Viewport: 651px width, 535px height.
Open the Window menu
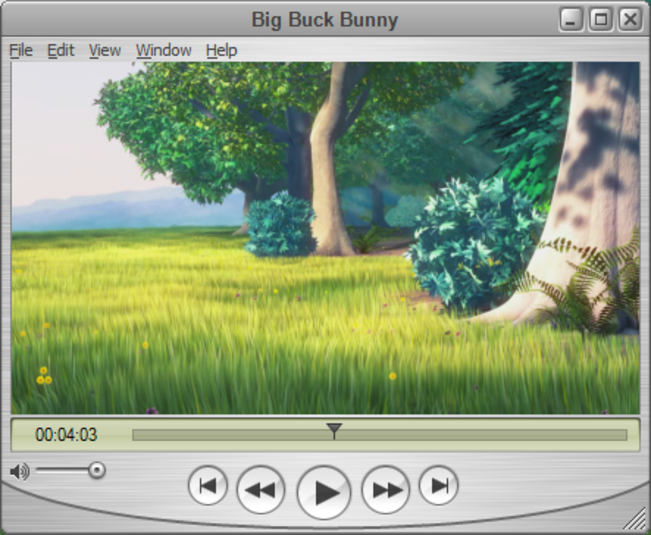click(164, 50)
